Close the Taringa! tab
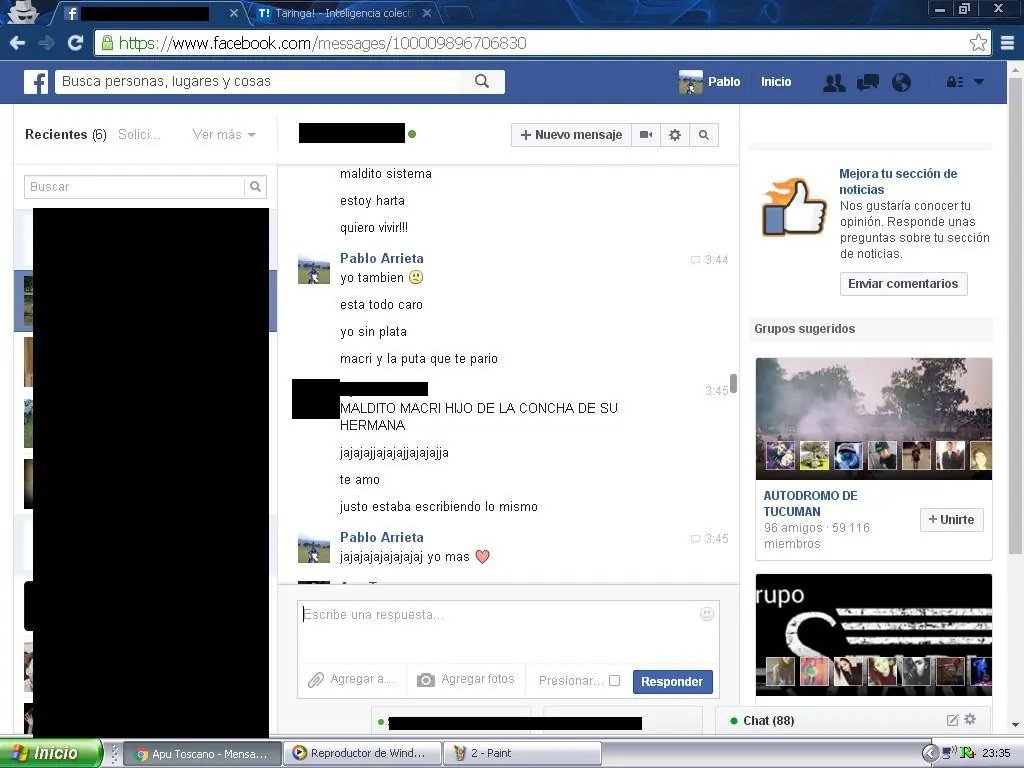Viewport: 1024px width, 768px height. tap(426, 13)
